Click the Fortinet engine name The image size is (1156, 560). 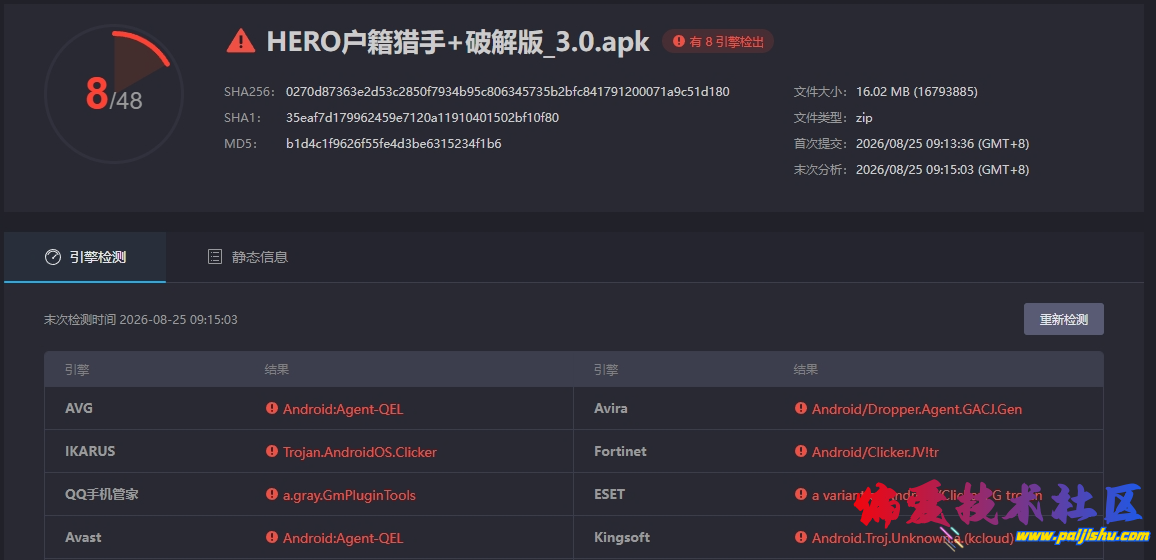pyautogui.click(x=620, y=451)
